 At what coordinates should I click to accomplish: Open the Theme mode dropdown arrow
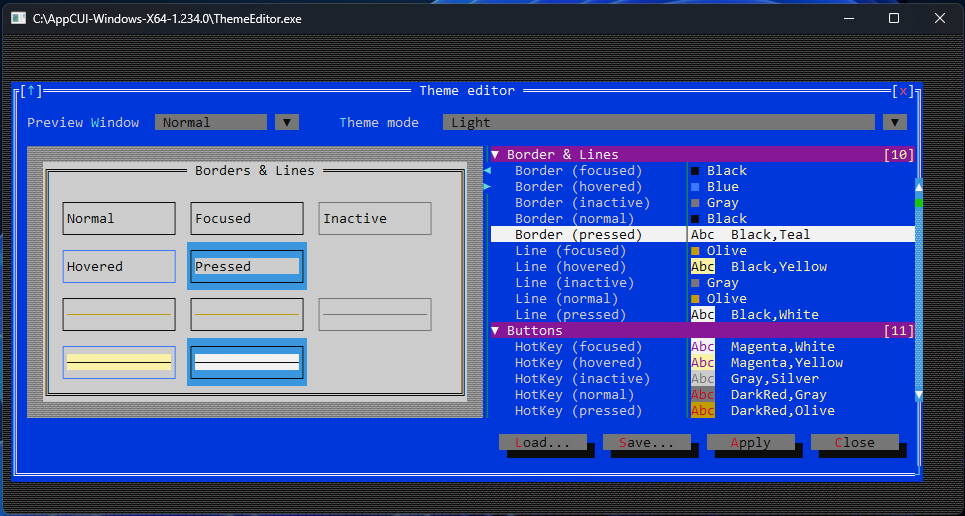pyautogui.click(x=895, y=122)
